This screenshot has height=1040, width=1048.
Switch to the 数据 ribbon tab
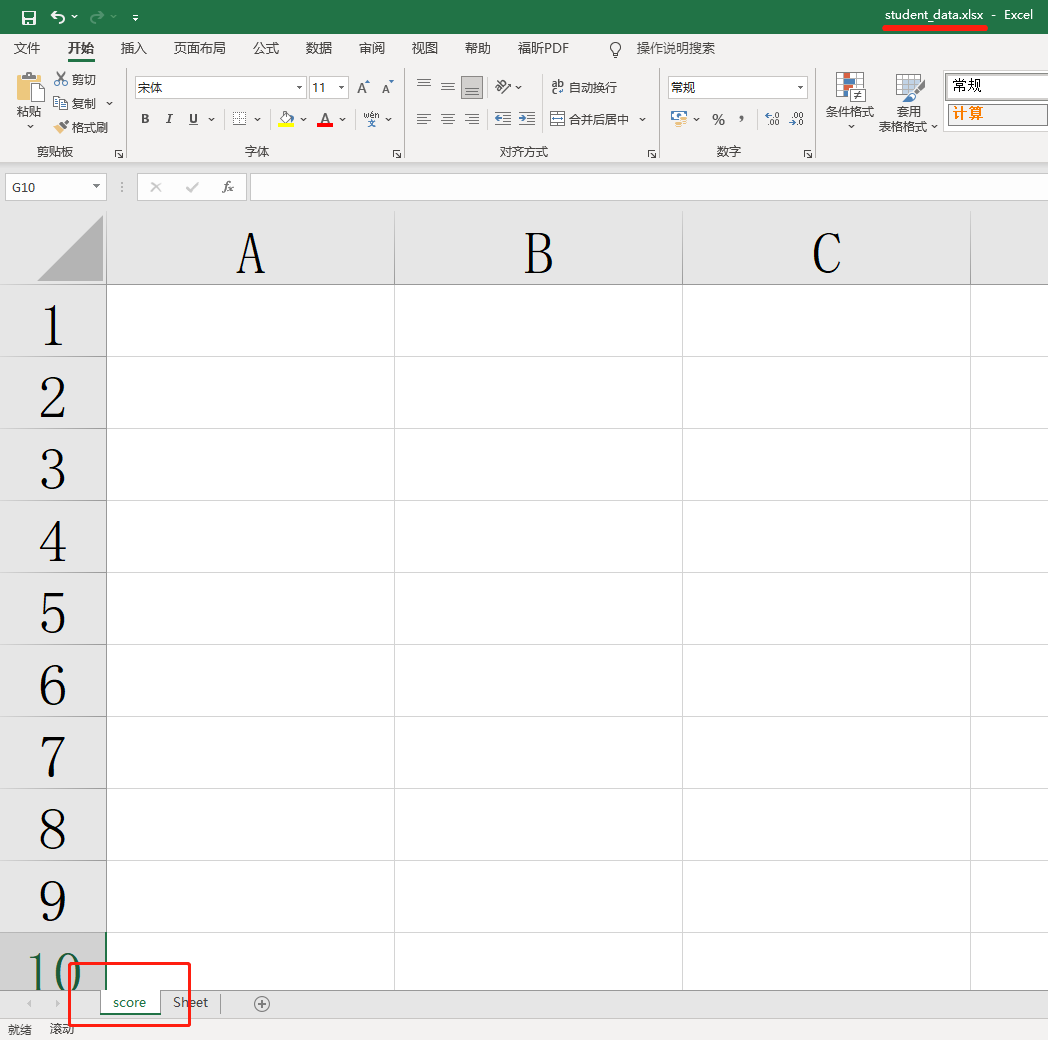click(318, 48)
